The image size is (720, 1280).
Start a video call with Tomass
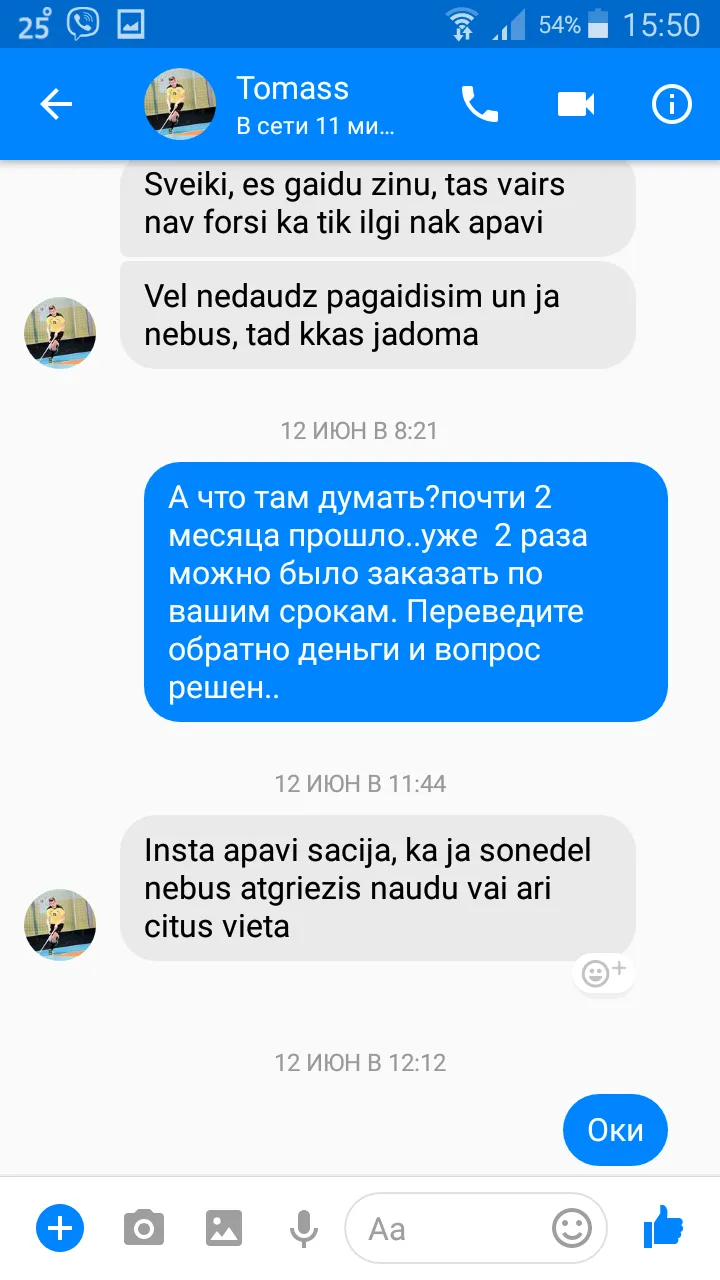(576, 104)
